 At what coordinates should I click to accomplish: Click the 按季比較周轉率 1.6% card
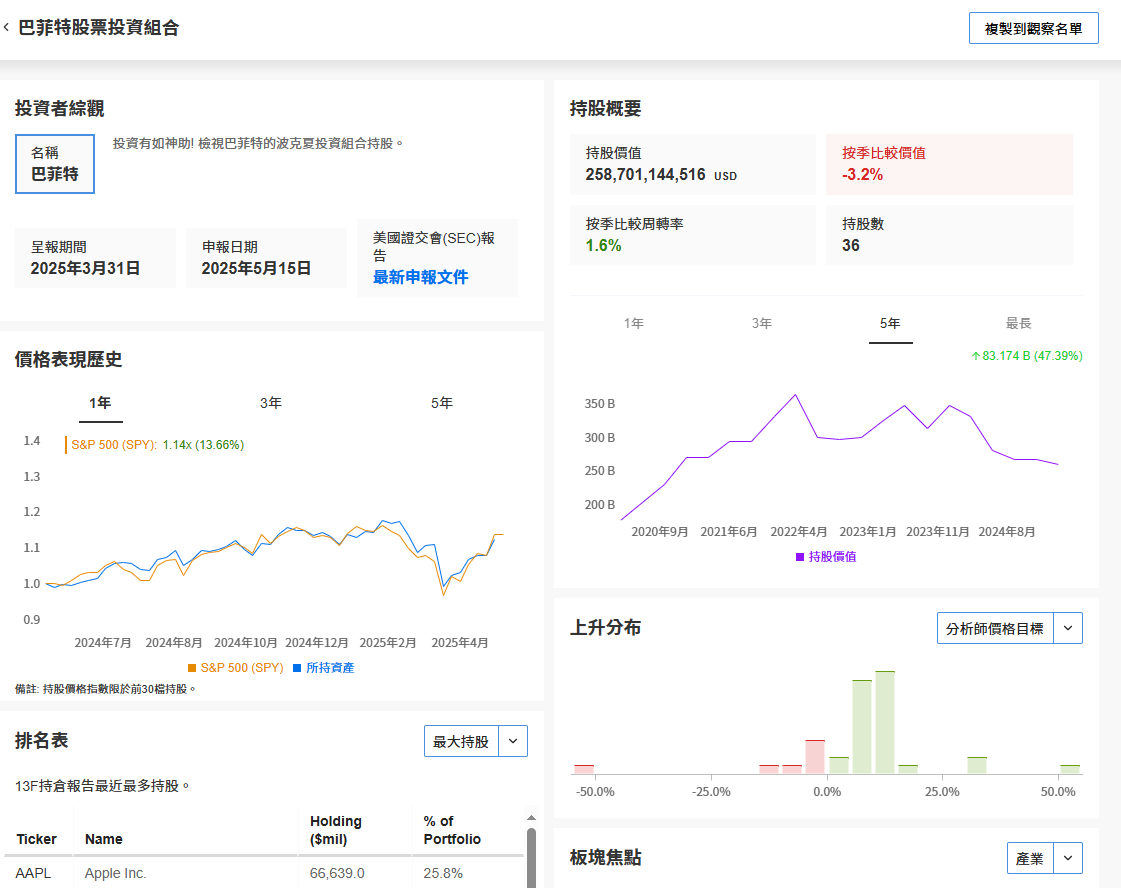tap(693, 235)
